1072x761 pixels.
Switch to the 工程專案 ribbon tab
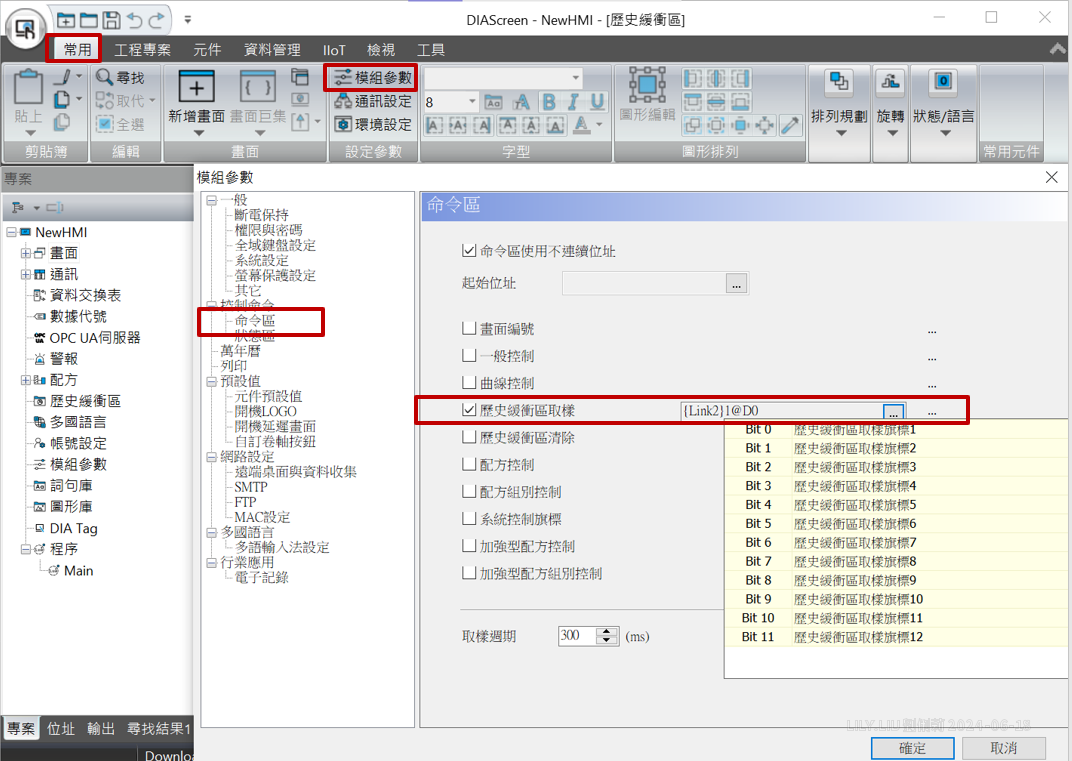tap(142, 49)
